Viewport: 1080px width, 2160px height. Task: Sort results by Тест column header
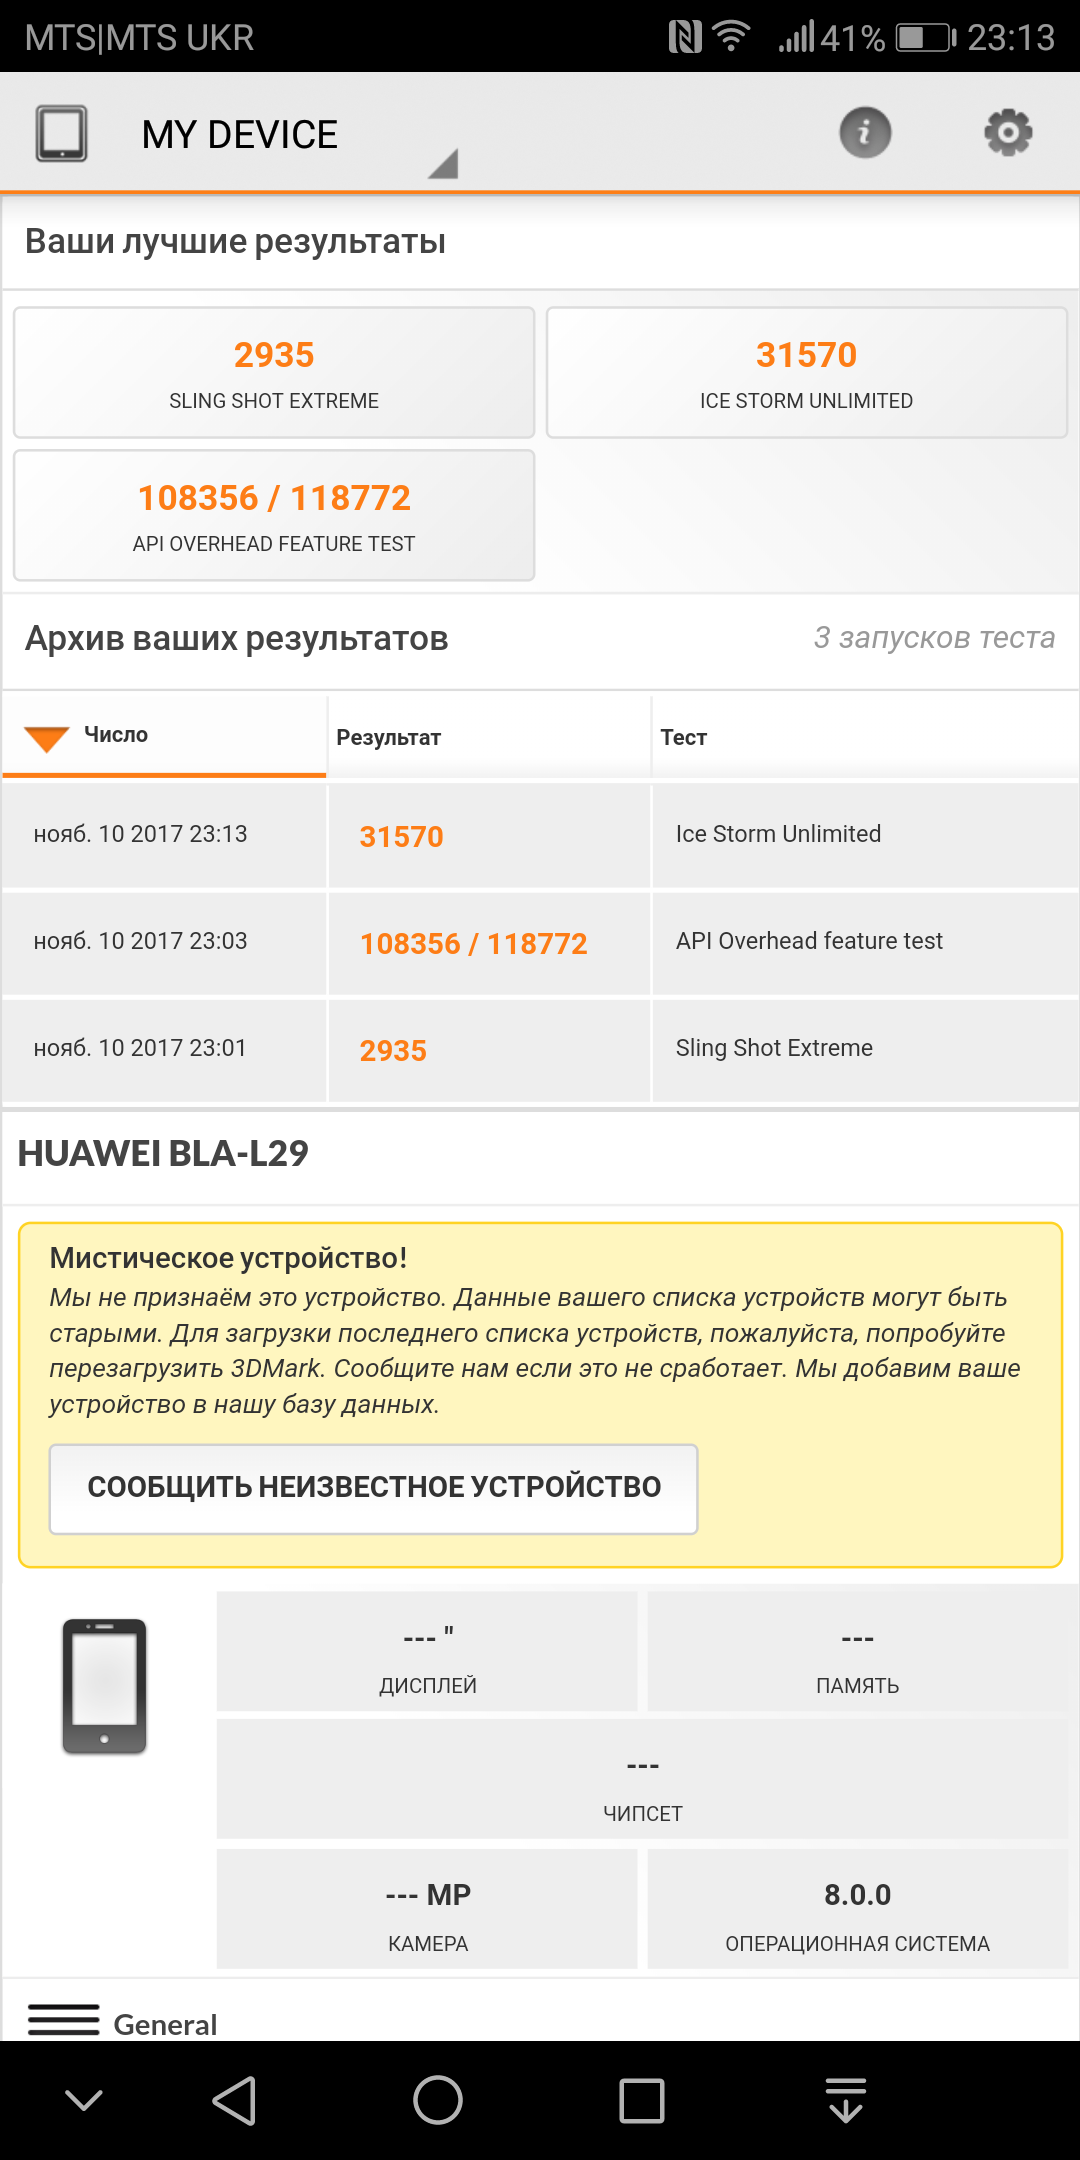click(865, 736)
